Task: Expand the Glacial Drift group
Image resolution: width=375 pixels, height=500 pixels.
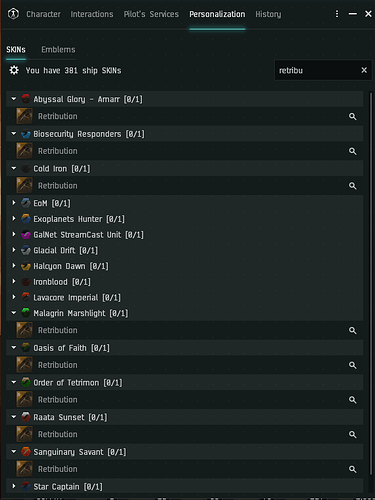Action: (x=14, y=250)
